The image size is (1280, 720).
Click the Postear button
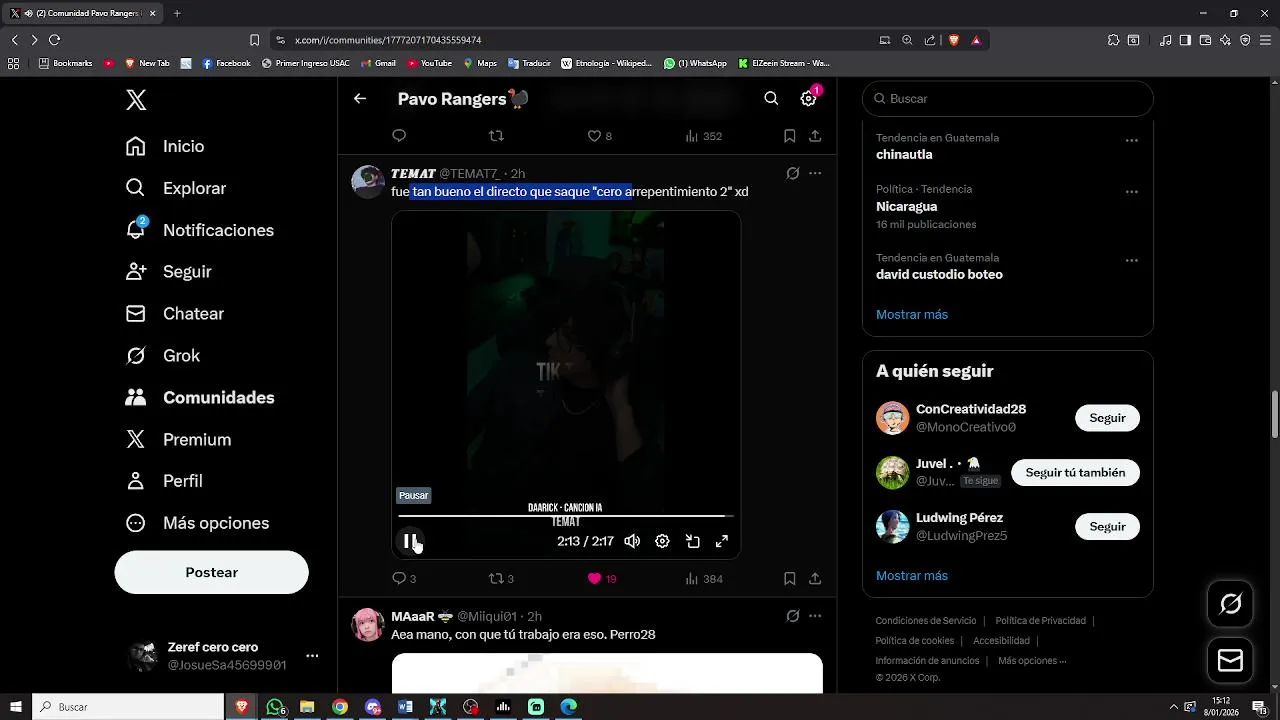[x=212, y=572]
